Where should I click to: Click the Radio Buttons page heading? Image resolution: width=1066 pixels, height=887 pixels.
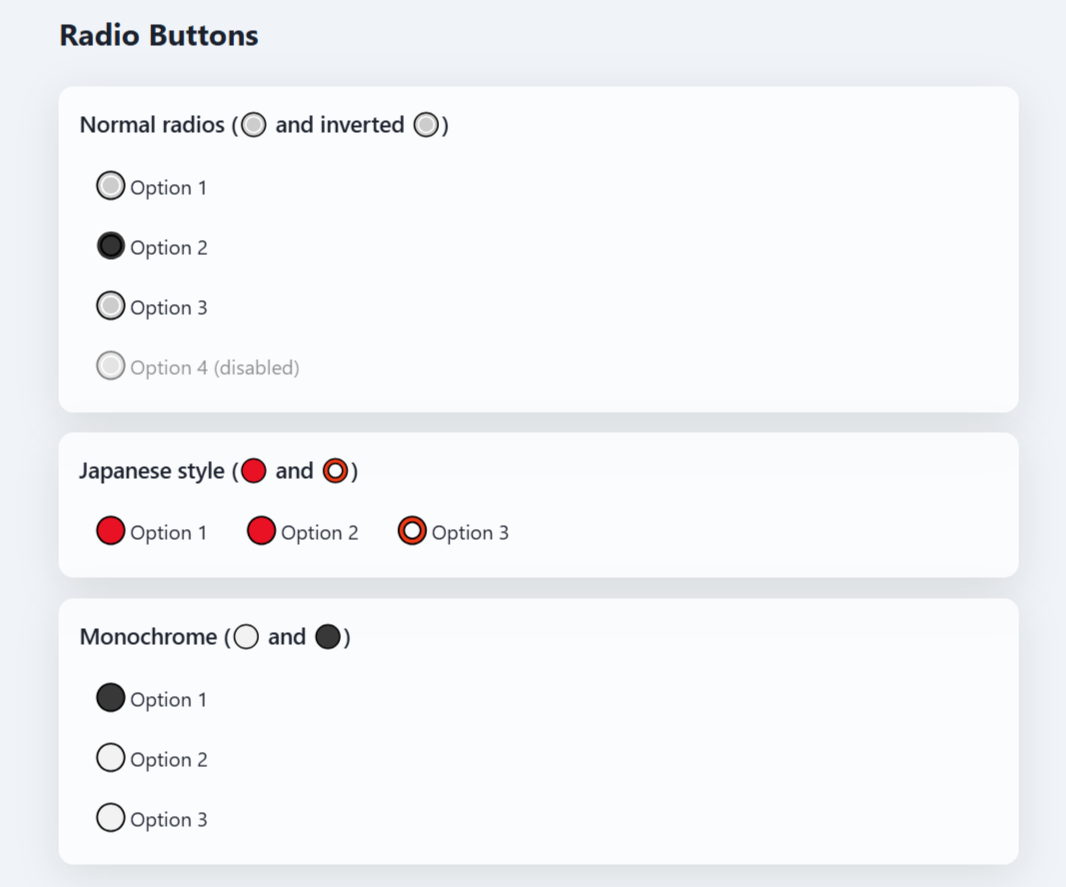point(158,35)
